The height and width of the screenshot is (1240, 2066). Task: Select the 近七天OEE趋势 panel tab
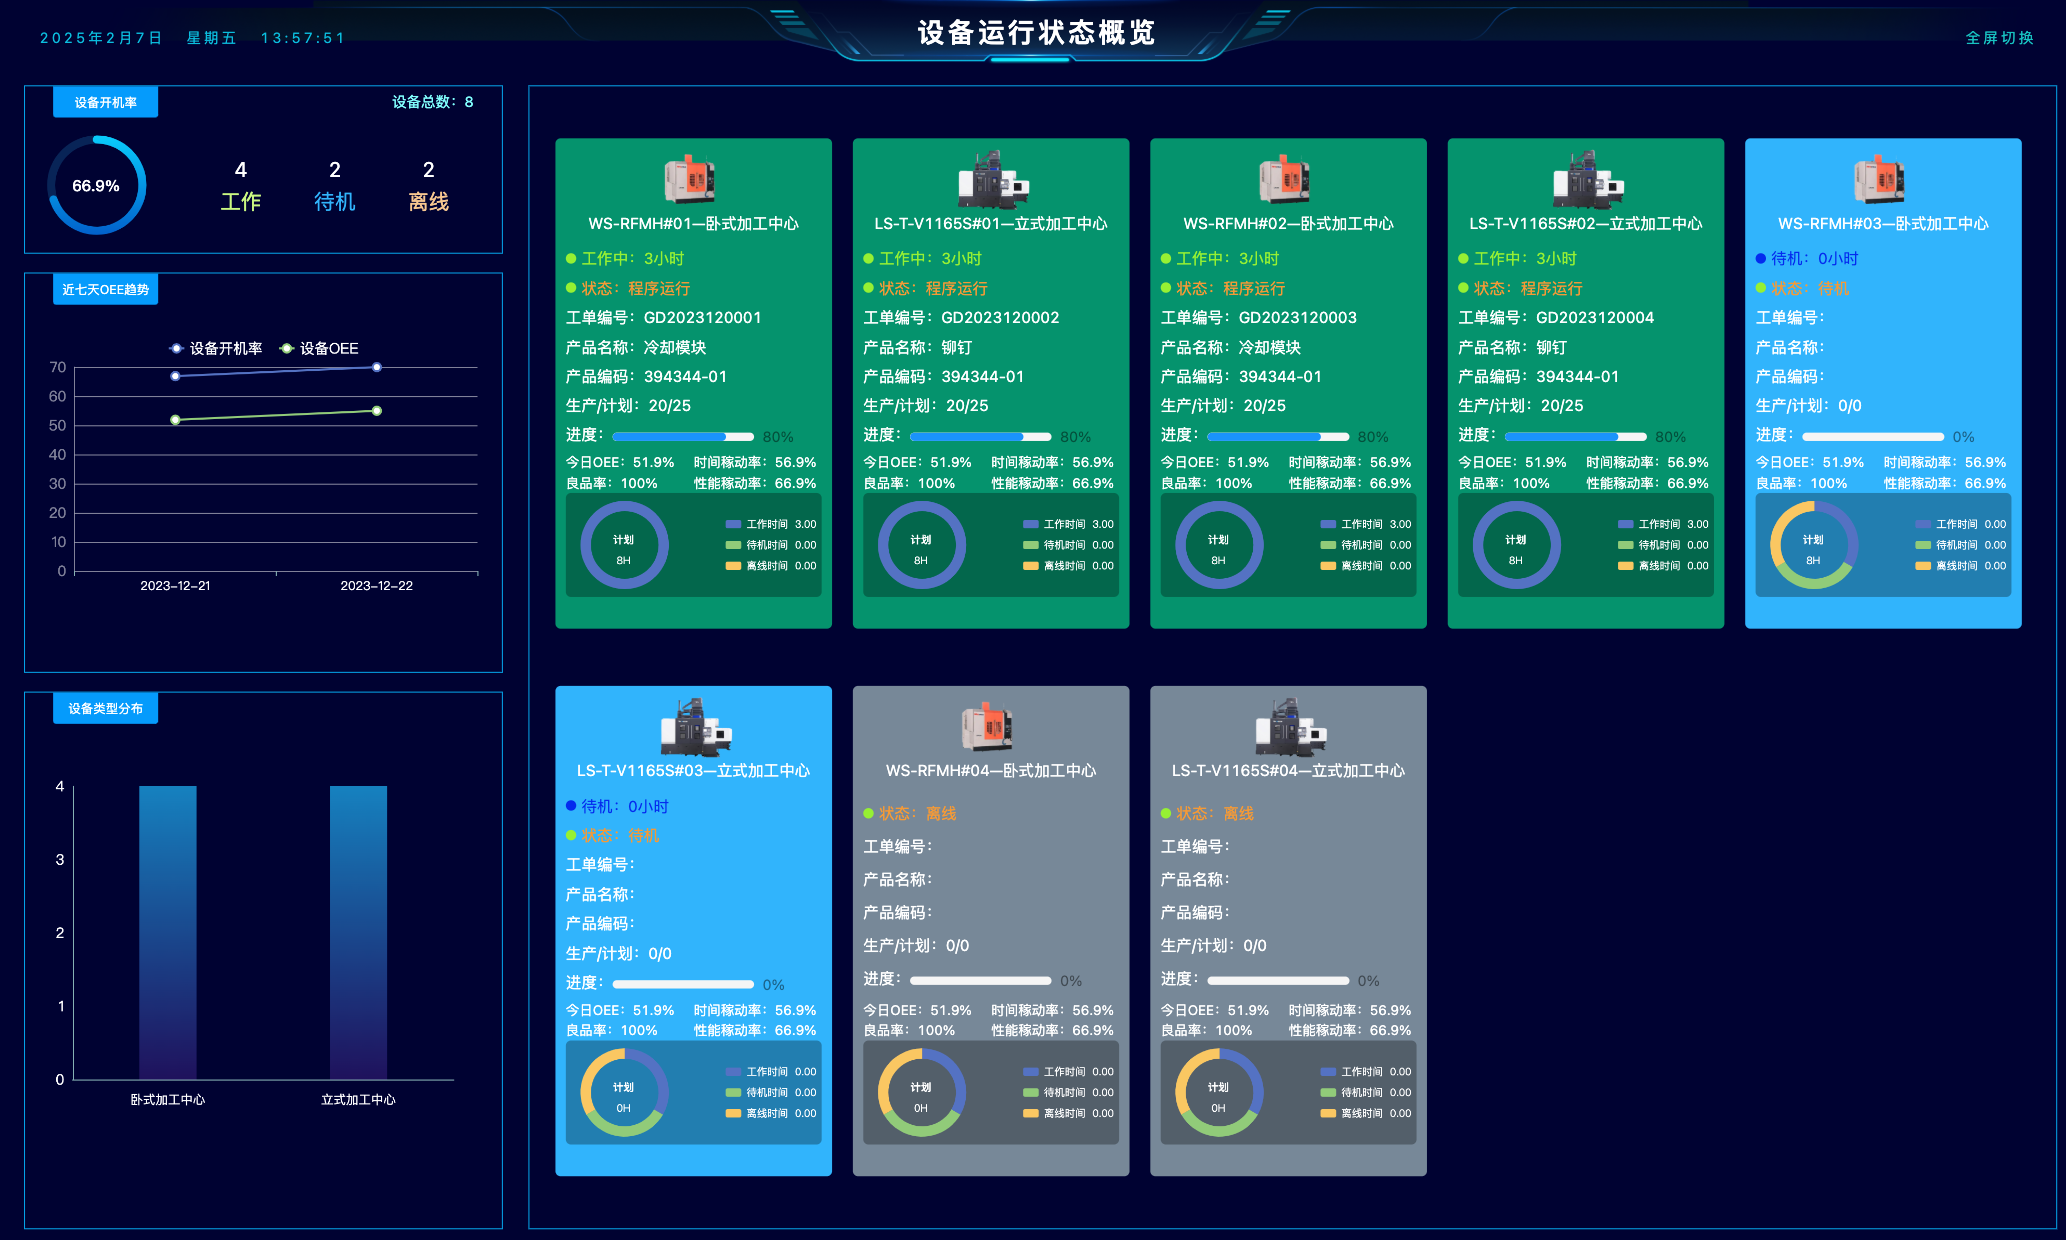point(105,290)
